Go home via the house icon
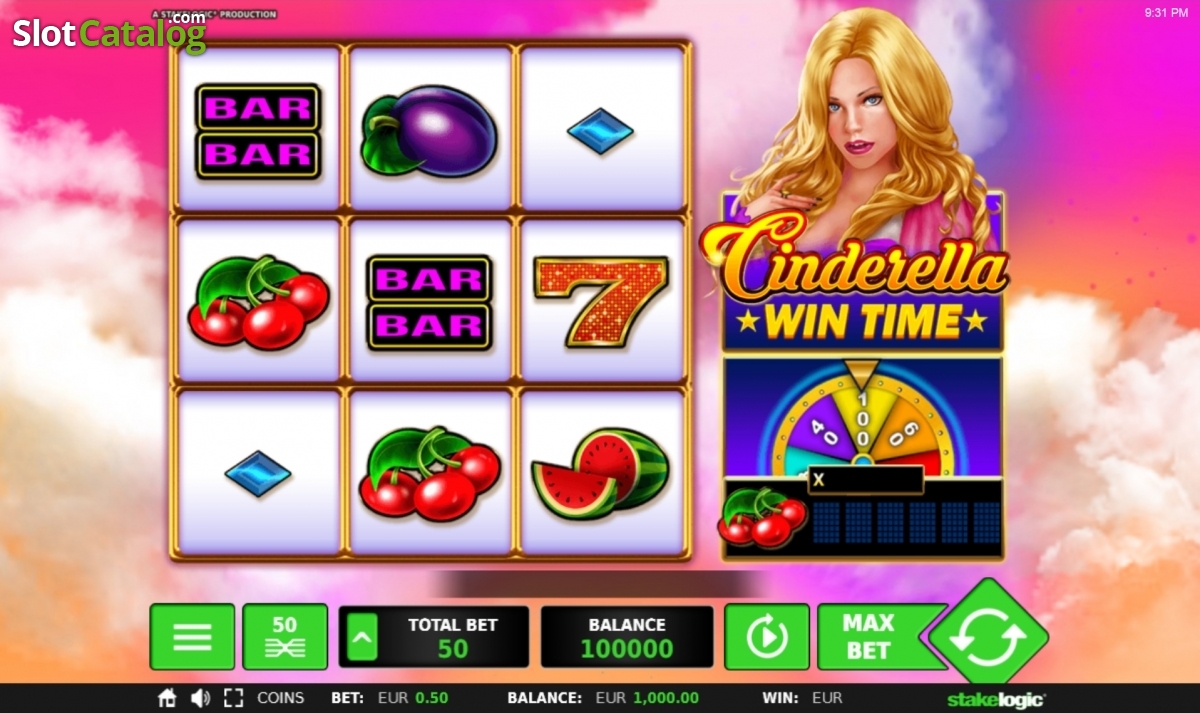The height and width of the screenshot is (713, 1200). point(168,698)
